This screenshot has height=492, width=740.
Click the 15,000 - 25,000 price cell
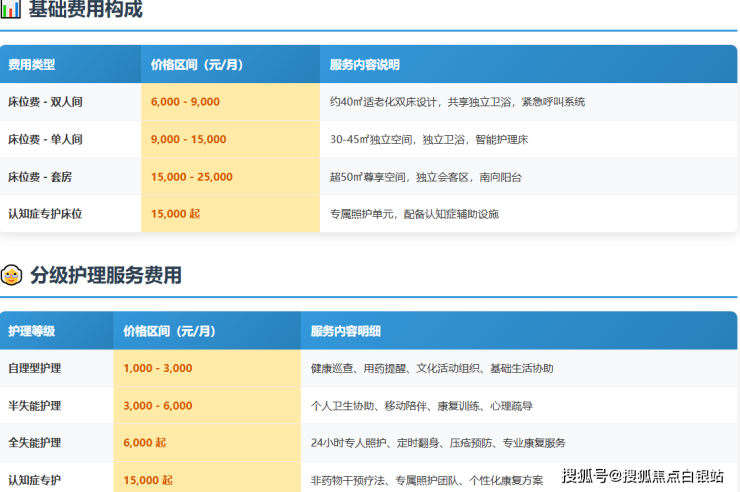pos(191,177)
